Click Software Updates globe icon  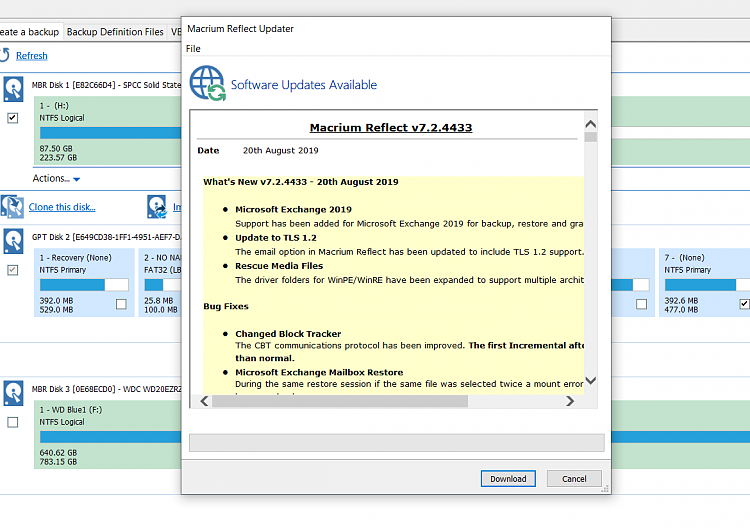208,84
